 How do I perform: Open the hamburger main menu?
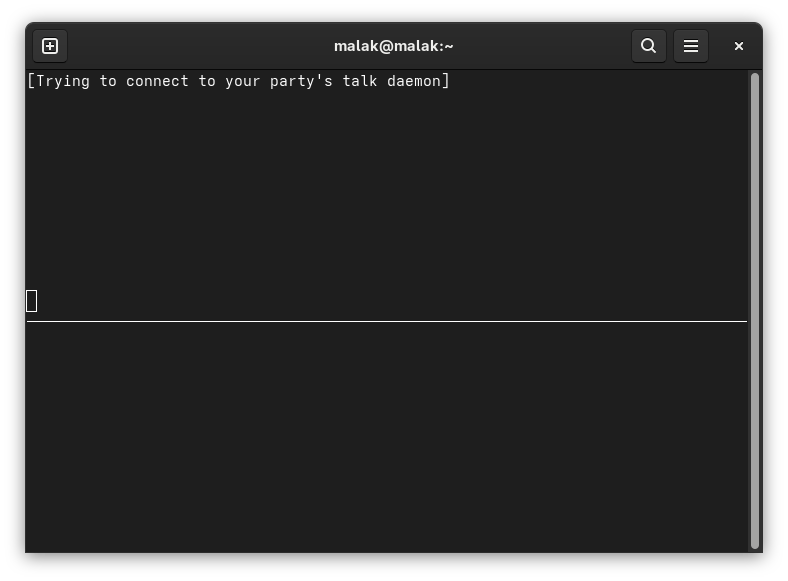tap(691, 46)
